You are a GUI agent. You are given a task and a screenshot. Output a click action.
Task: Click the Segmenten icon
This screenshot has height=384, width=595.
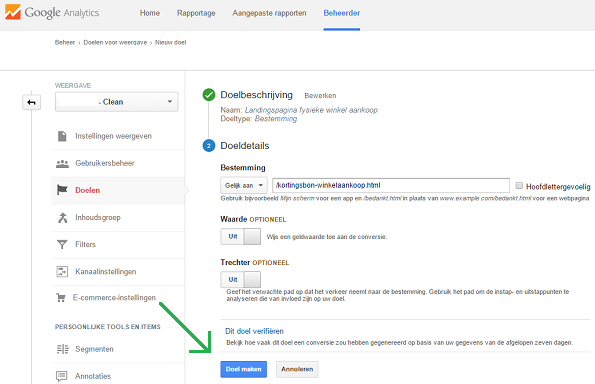63,349
